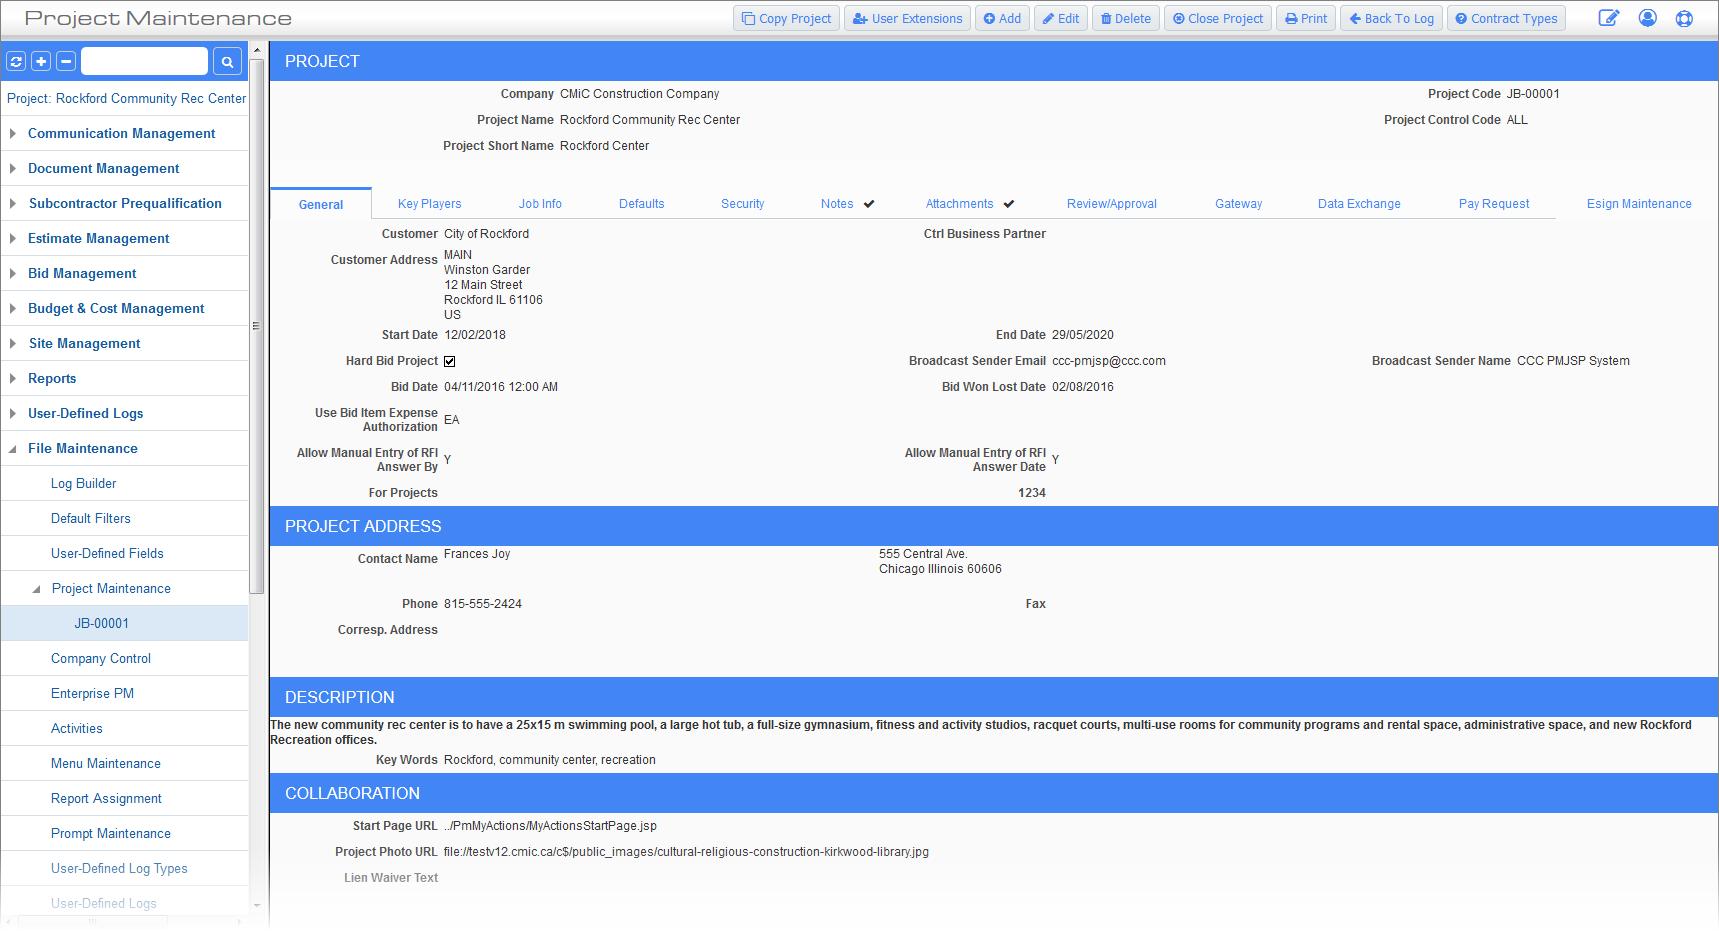
Task: Select JB-00001 in the project tree
Action: 101,622
